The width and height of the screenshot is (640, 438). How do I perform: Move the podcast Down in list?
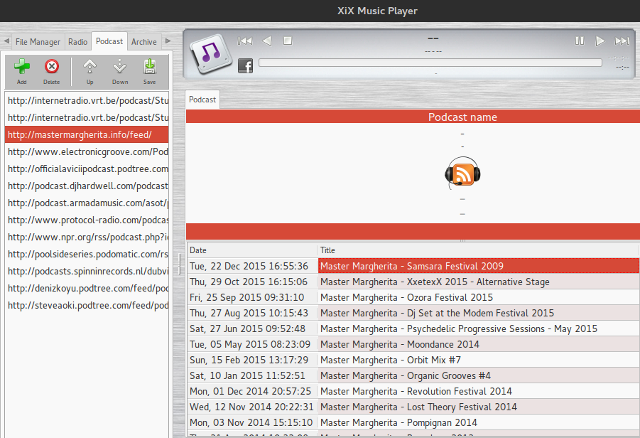[x=120, y=70]
